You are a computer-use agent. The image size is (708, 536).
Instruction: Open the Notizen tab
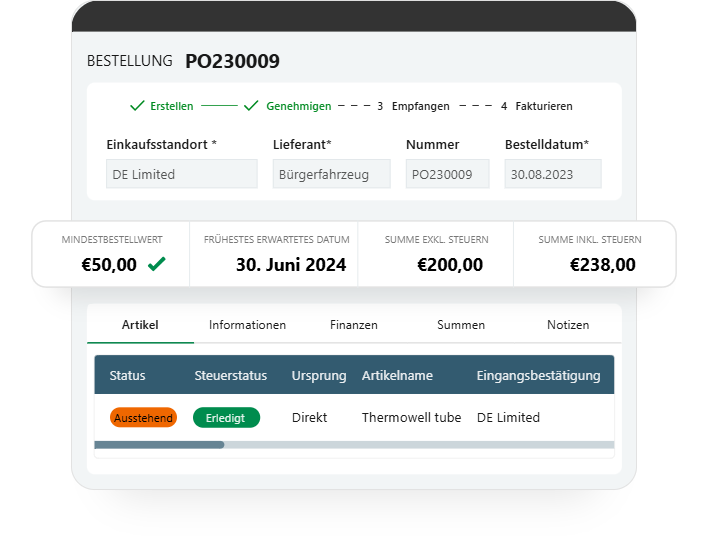click(568, 325)
